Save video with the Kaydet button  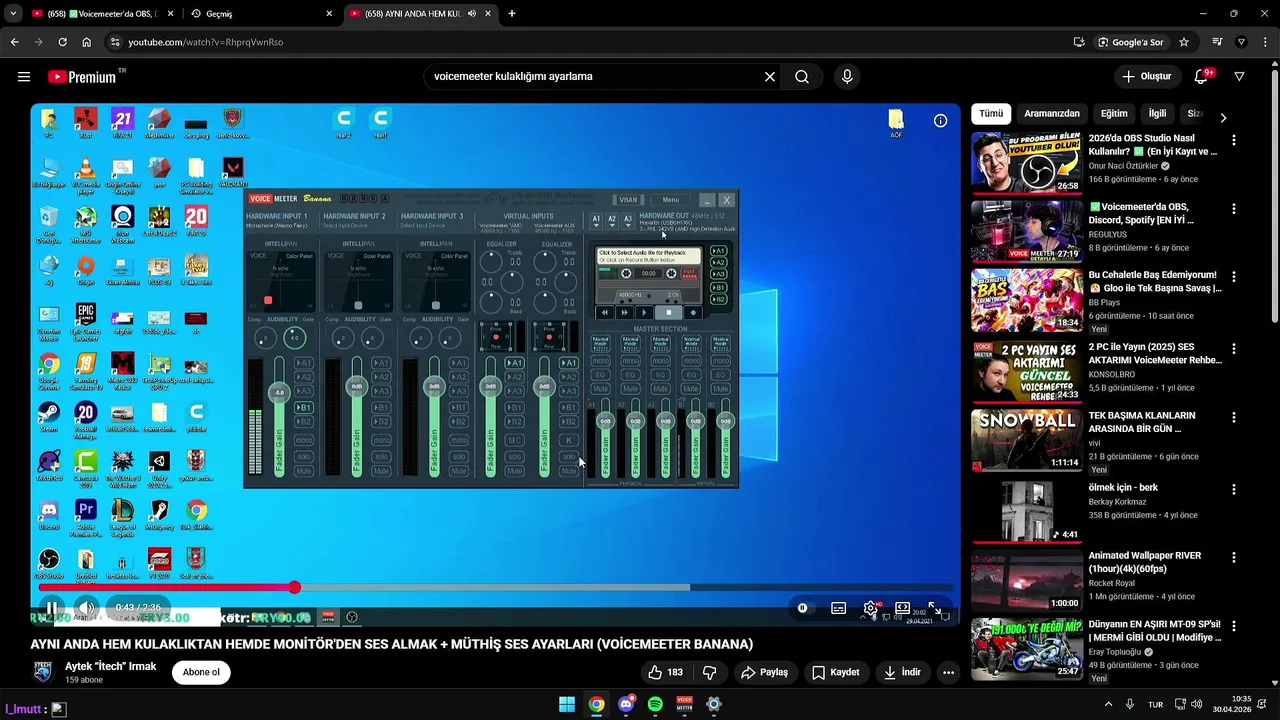pyautogui.click(x=835, y=673)
